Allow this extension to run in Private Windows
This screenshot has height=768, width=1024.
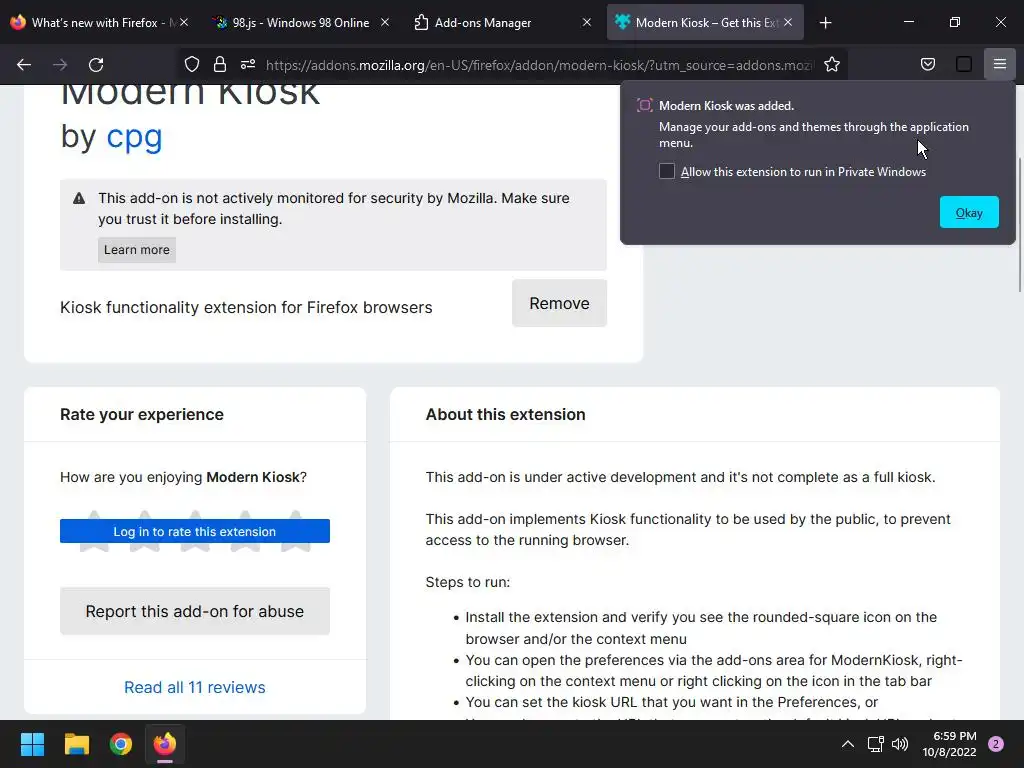coord(667,171)
